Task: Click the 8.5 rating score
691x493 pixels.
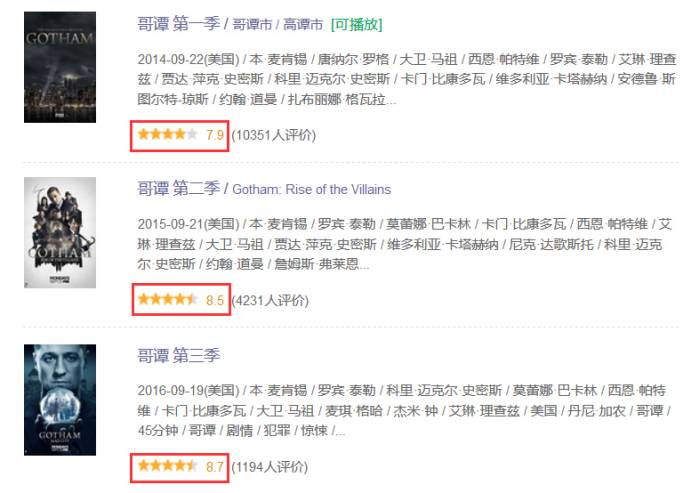Action: click(x=215, y=300)
